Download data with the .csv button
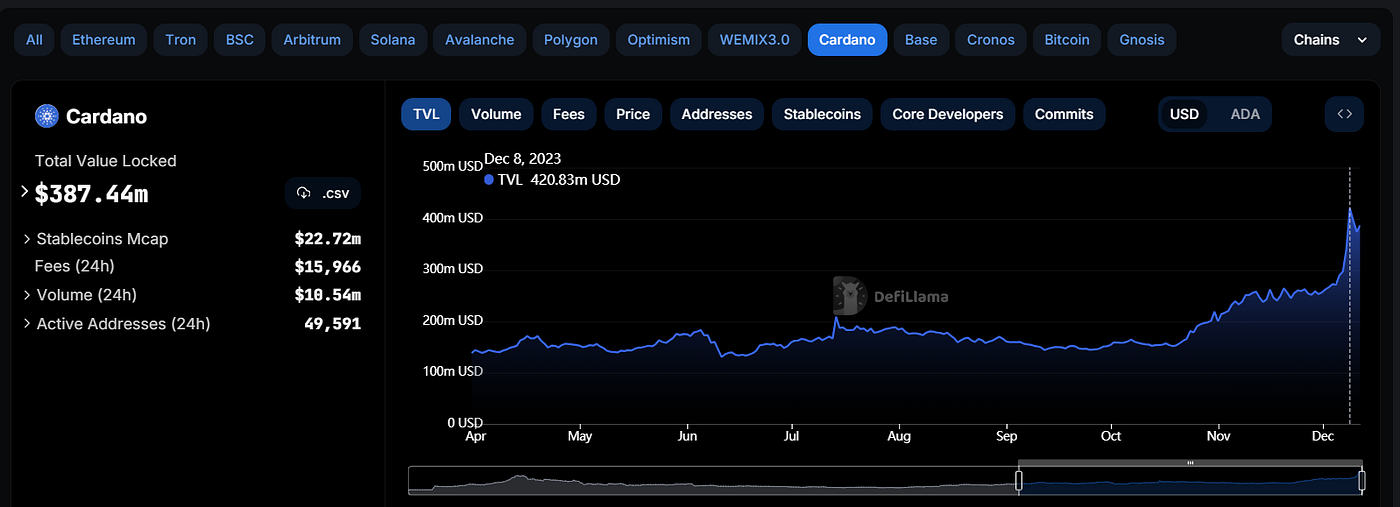 (323, 193)
